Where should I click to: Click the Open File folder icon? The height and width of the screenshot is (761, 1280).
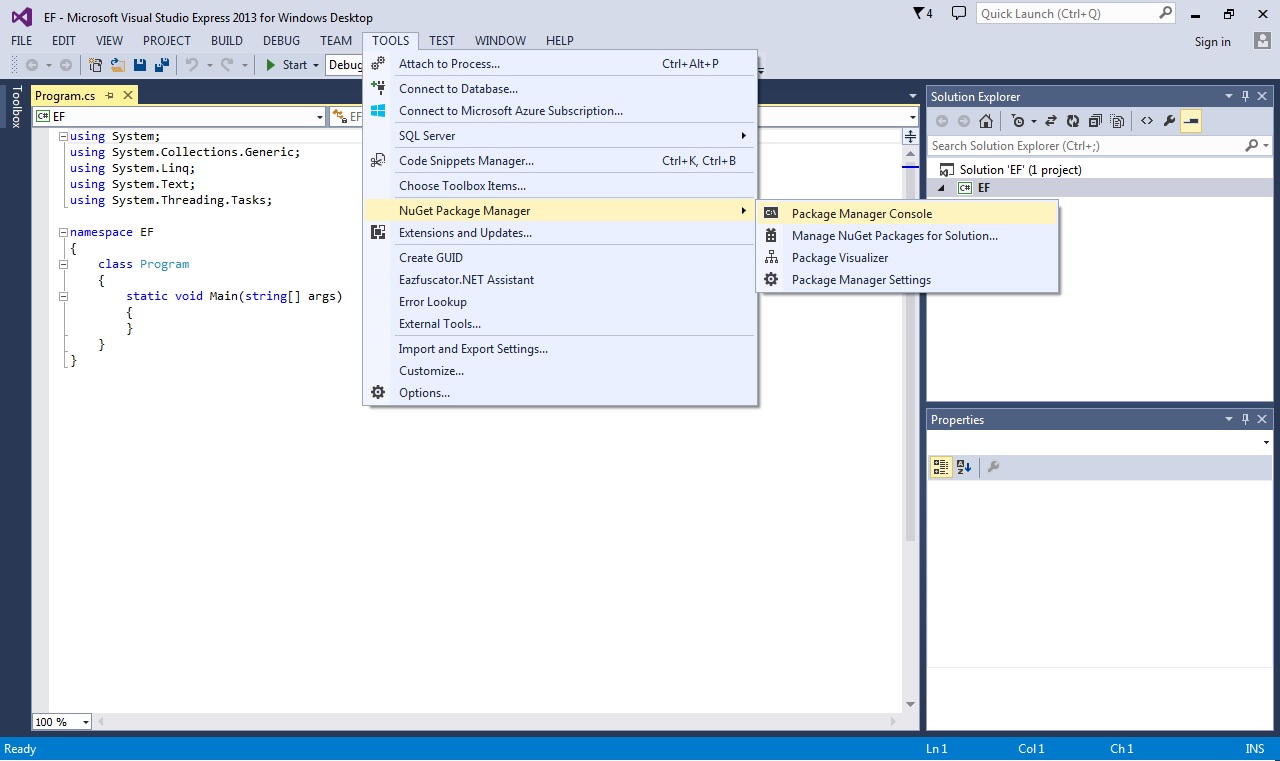[x=118, y=65]
